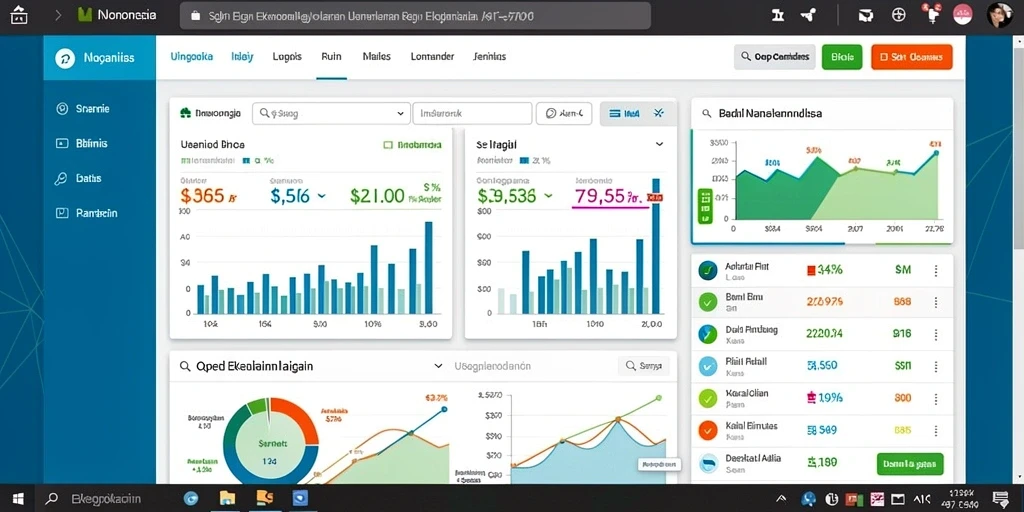Click the green Blola button
The height and width of the screenshot is (512, 1024).
tap(842, 57)
